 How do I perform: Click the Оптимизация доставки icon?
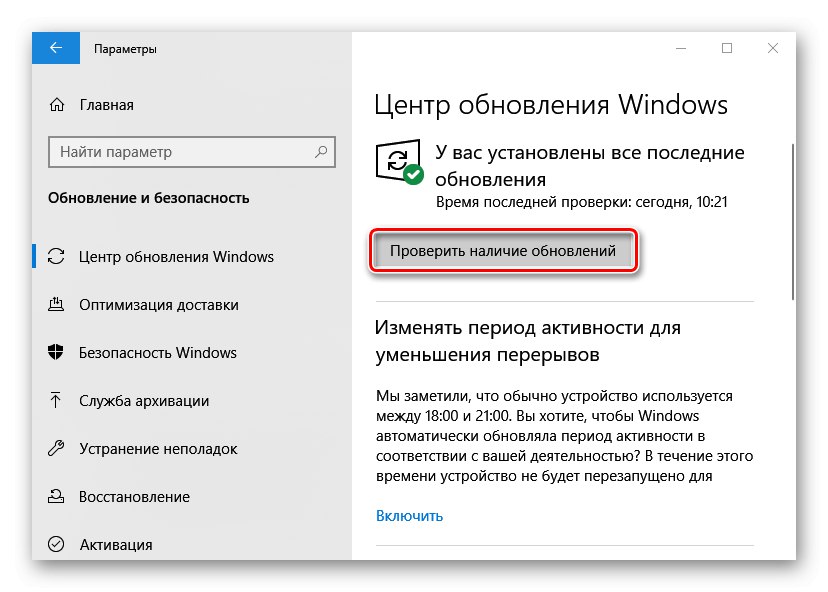[x=56, y=304]
